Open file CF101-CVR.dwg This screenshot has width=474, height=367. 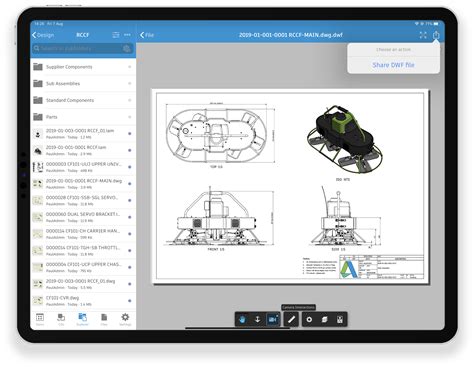[x=83, y=301]
